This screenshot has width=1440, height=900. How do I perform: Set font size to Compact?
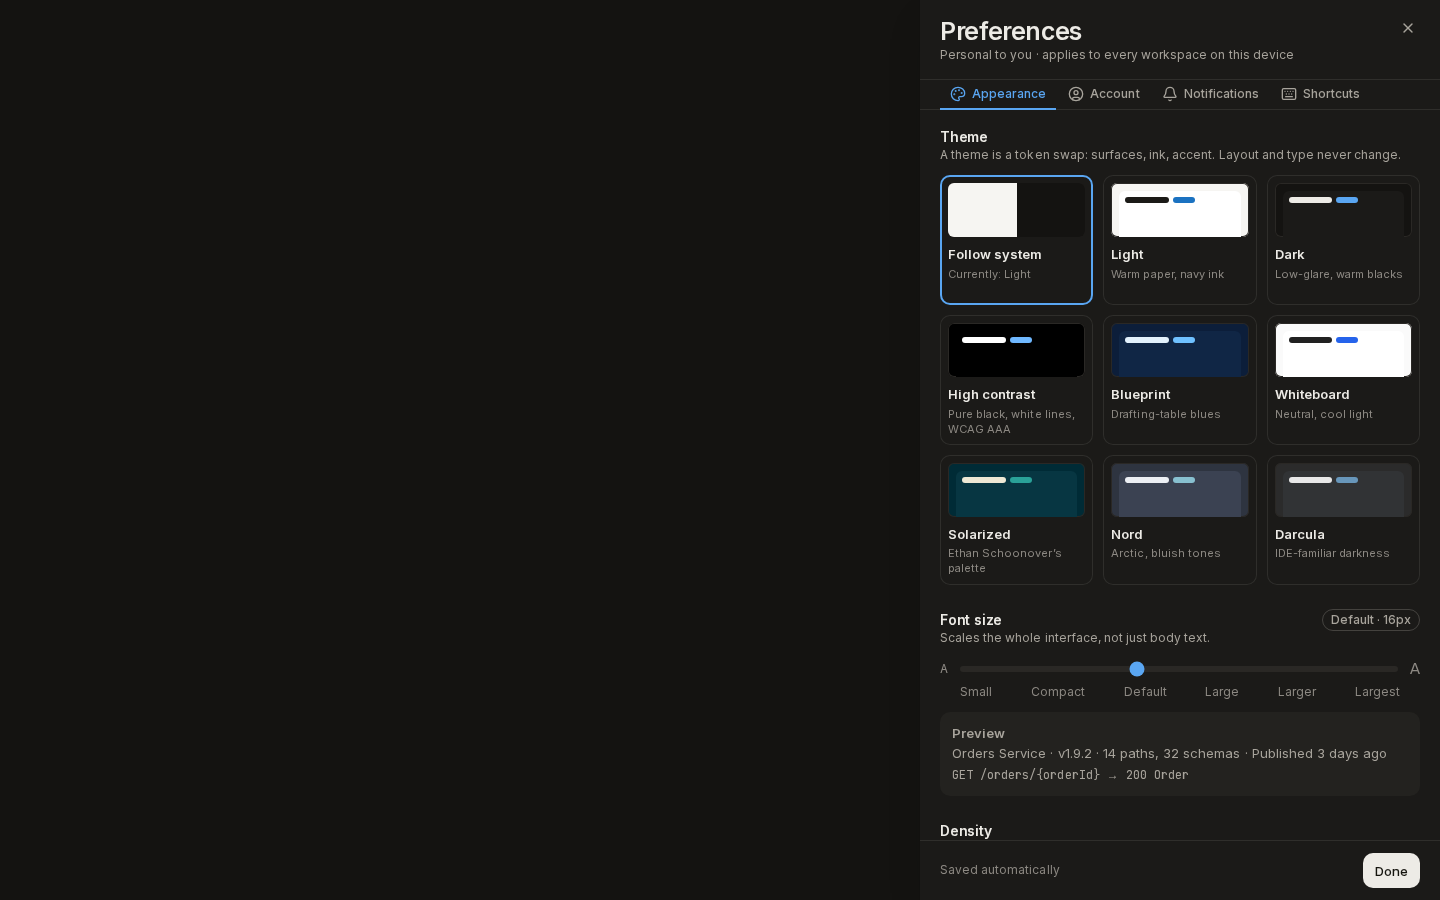(x=1058, y=692)
